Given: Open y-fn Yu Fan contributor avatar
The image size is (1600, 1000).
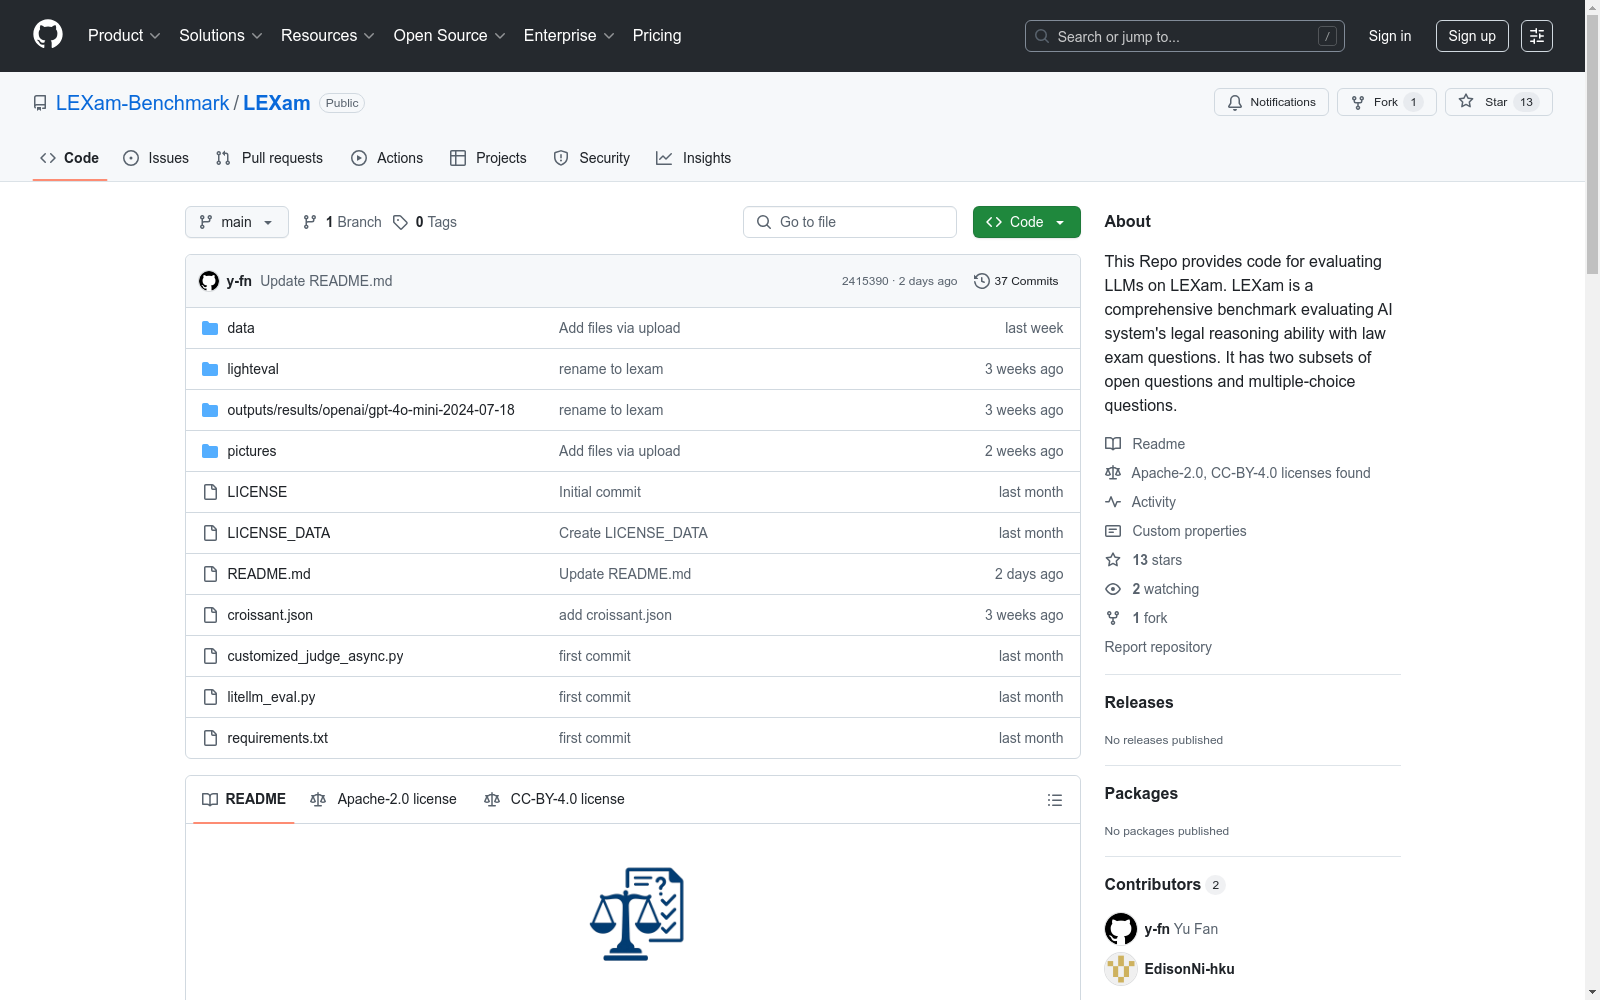Looking at the screenshot, I should pos(1121,929).
